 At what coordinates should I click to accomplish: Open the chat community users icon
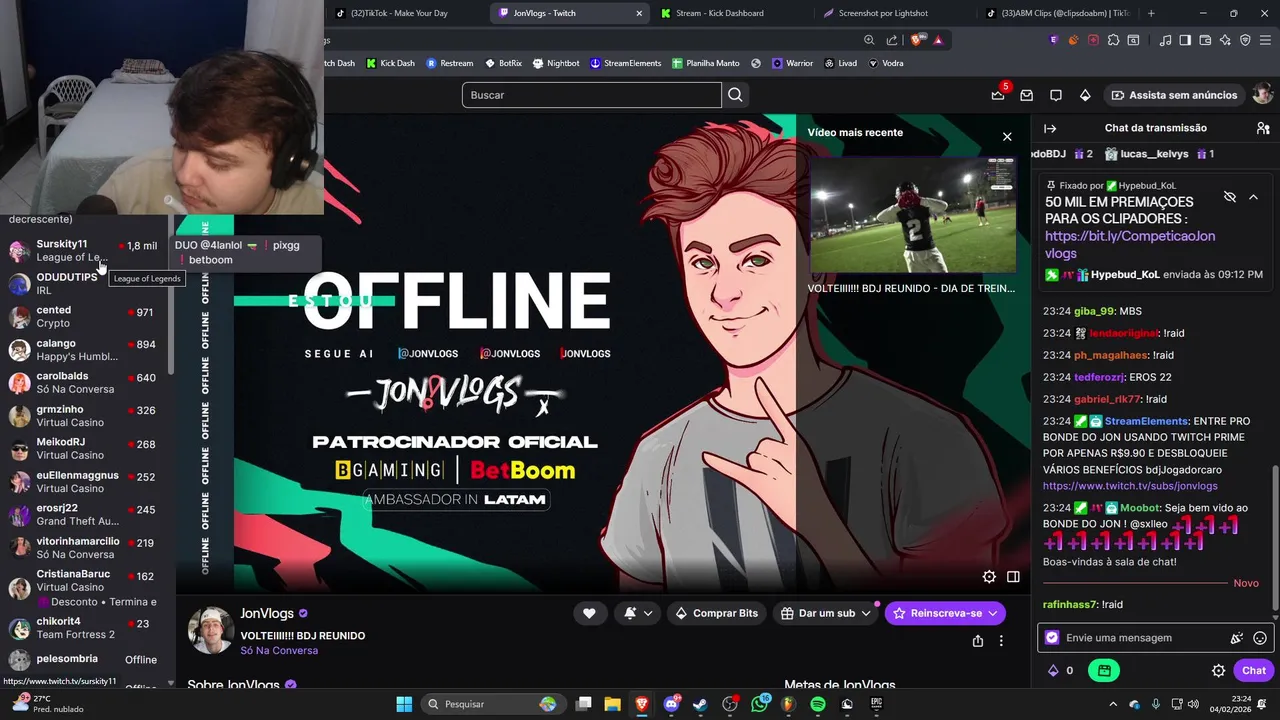(1263, 128)
